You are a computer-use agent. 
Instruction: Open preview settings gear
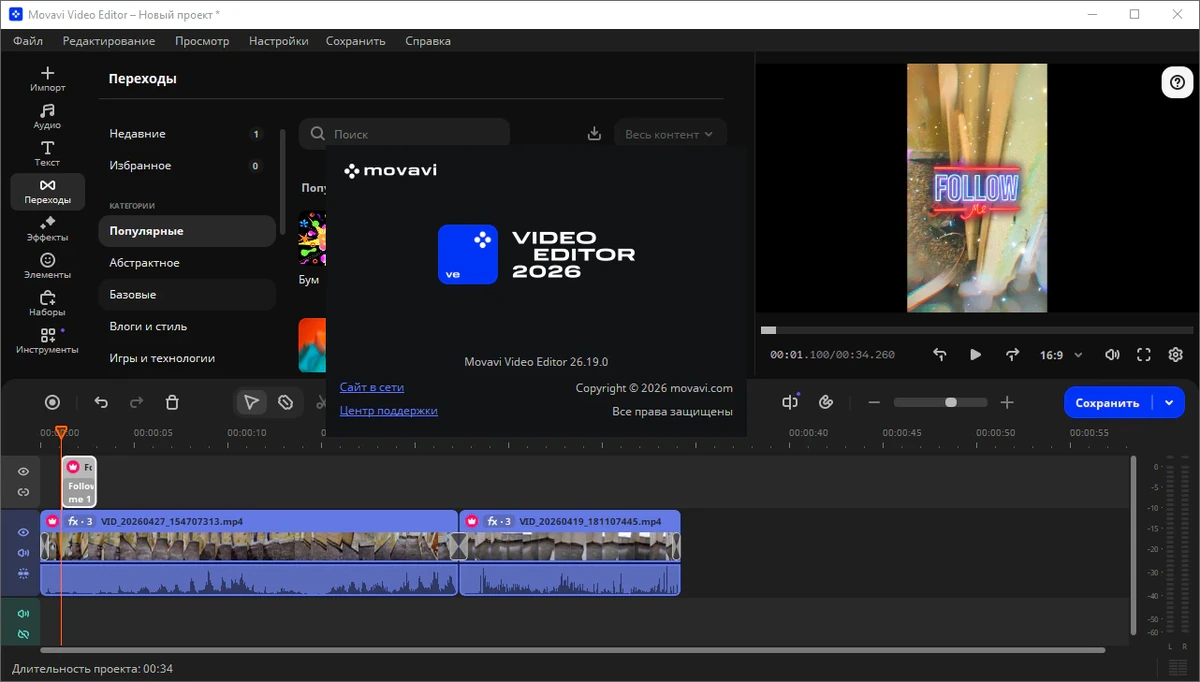coord(1176,354)
